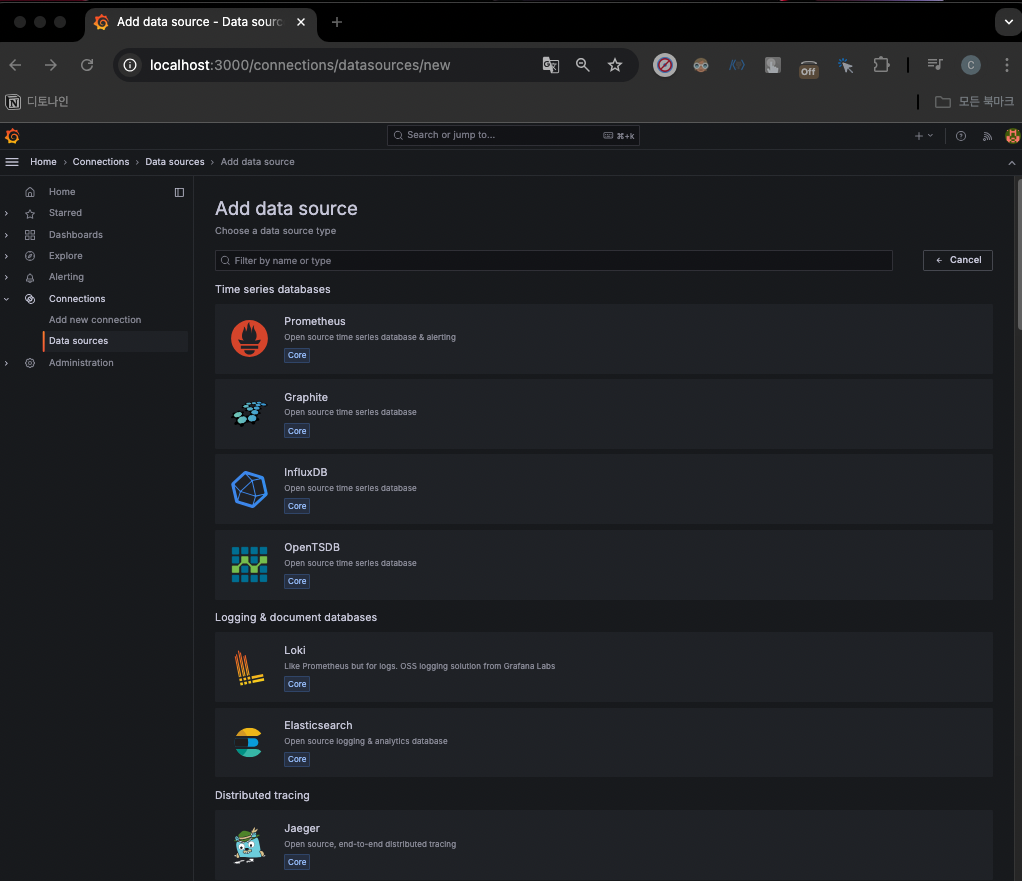Viewport: 1022px width, 881px height.
Task: Open the browser extensions puzzle icon
Action: pyautogui.click(x=881, y=65)
